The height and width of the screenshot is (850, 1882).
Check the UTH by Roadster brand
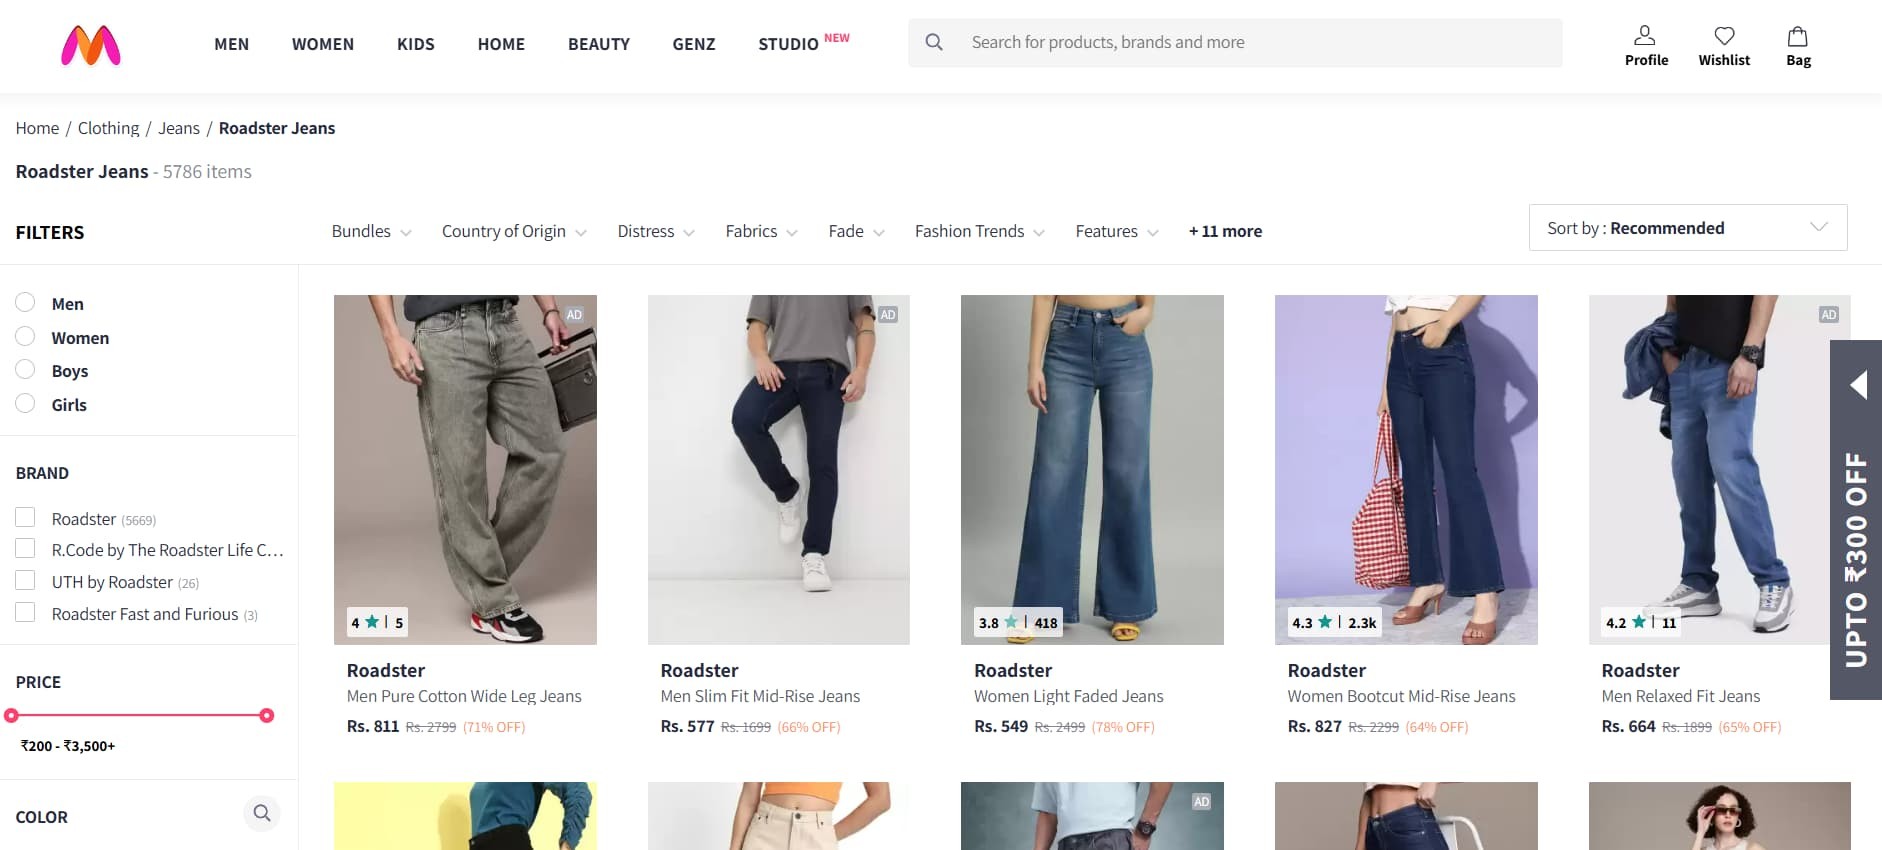(25, 581)
